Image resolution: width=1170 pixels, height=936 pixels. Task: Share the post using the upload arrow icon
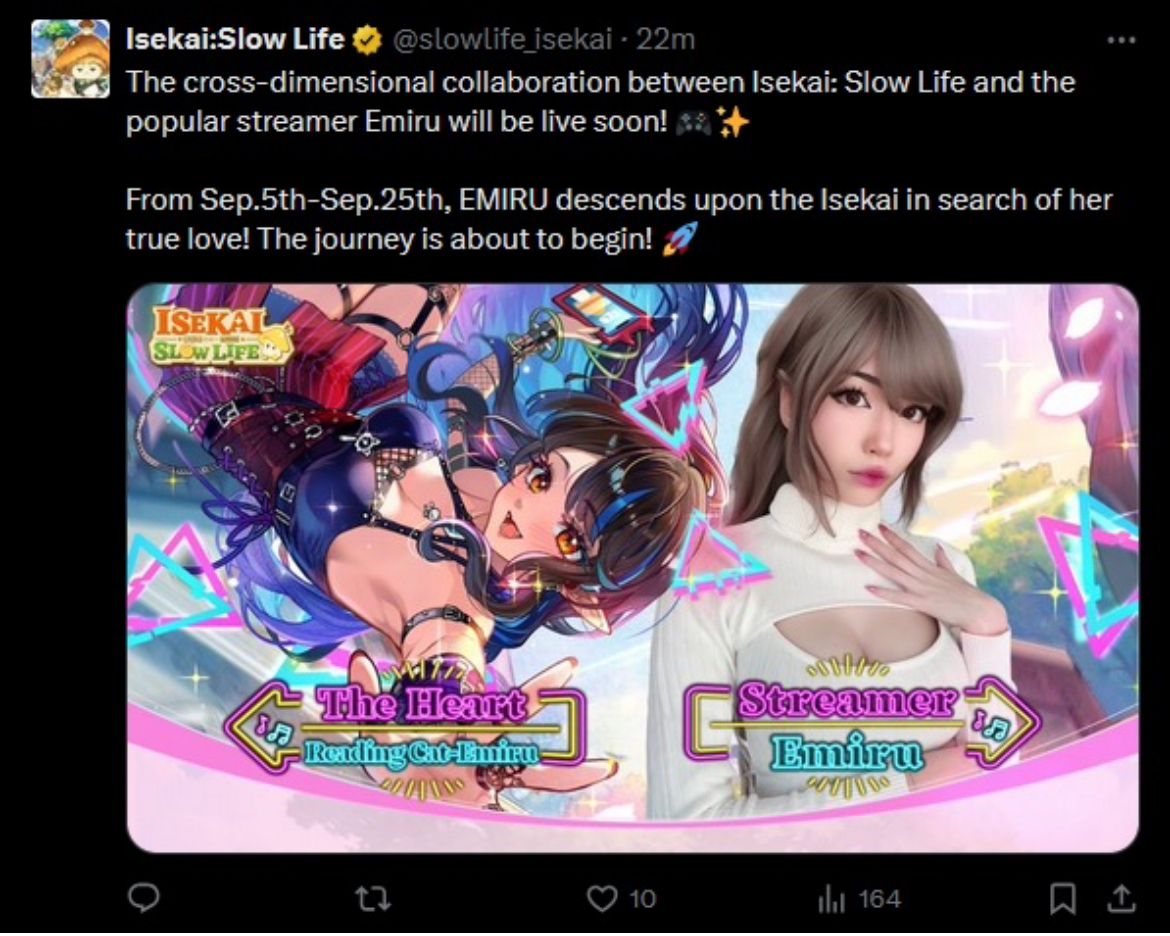coord(1120,898)
